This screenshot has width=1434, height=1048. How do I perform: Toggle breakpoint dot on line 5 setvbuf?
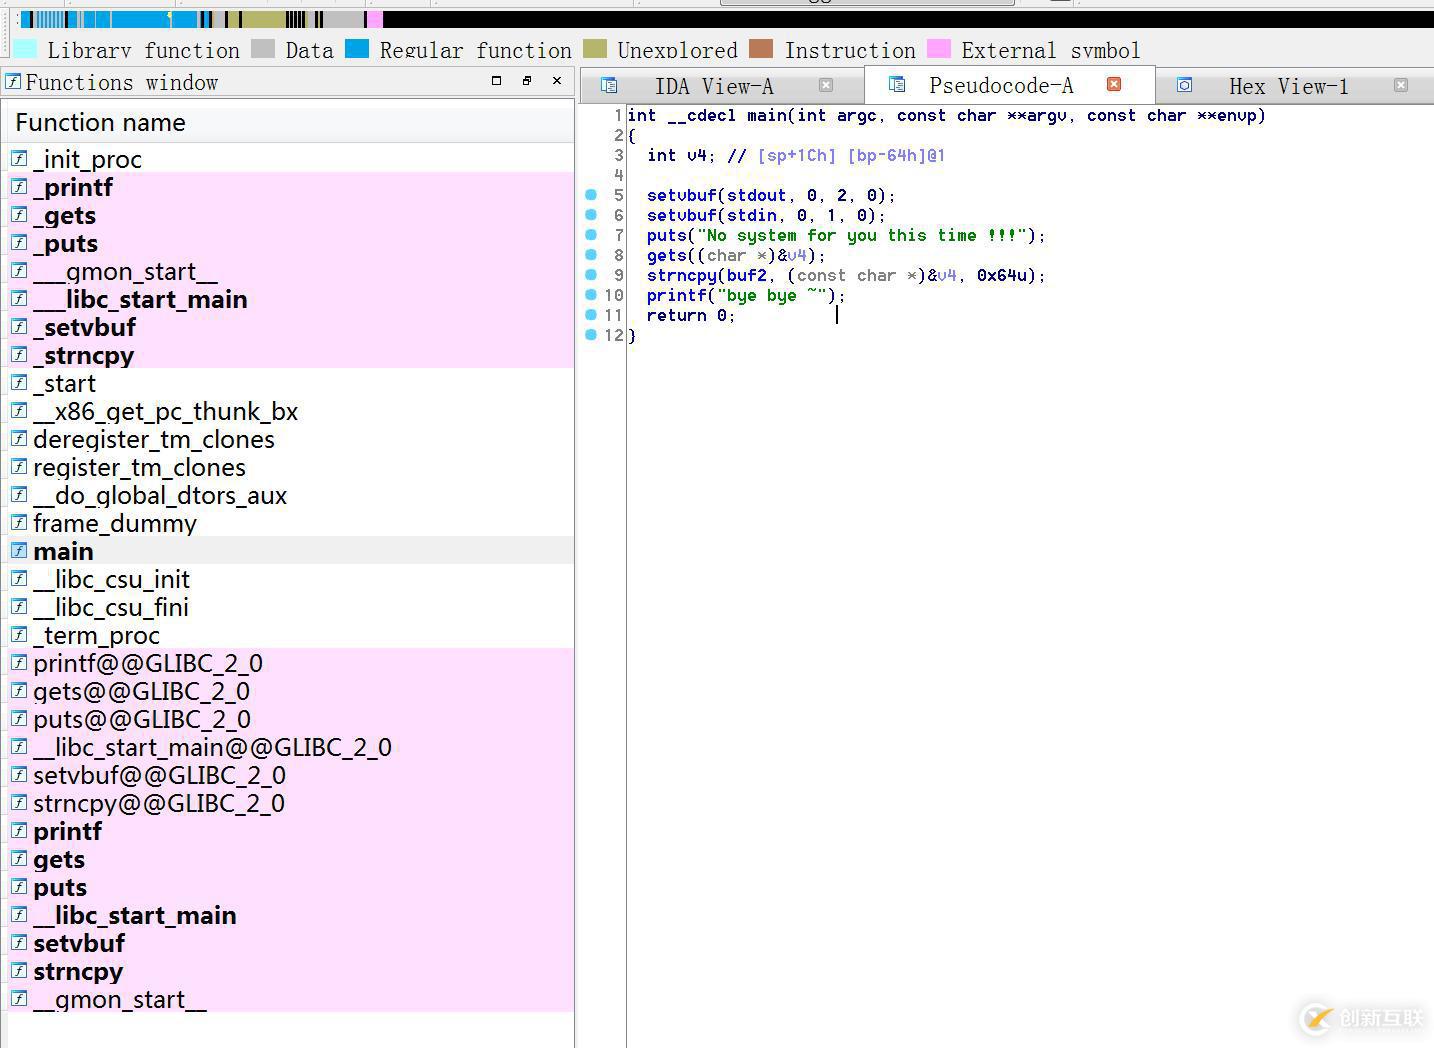coord(591,195)
